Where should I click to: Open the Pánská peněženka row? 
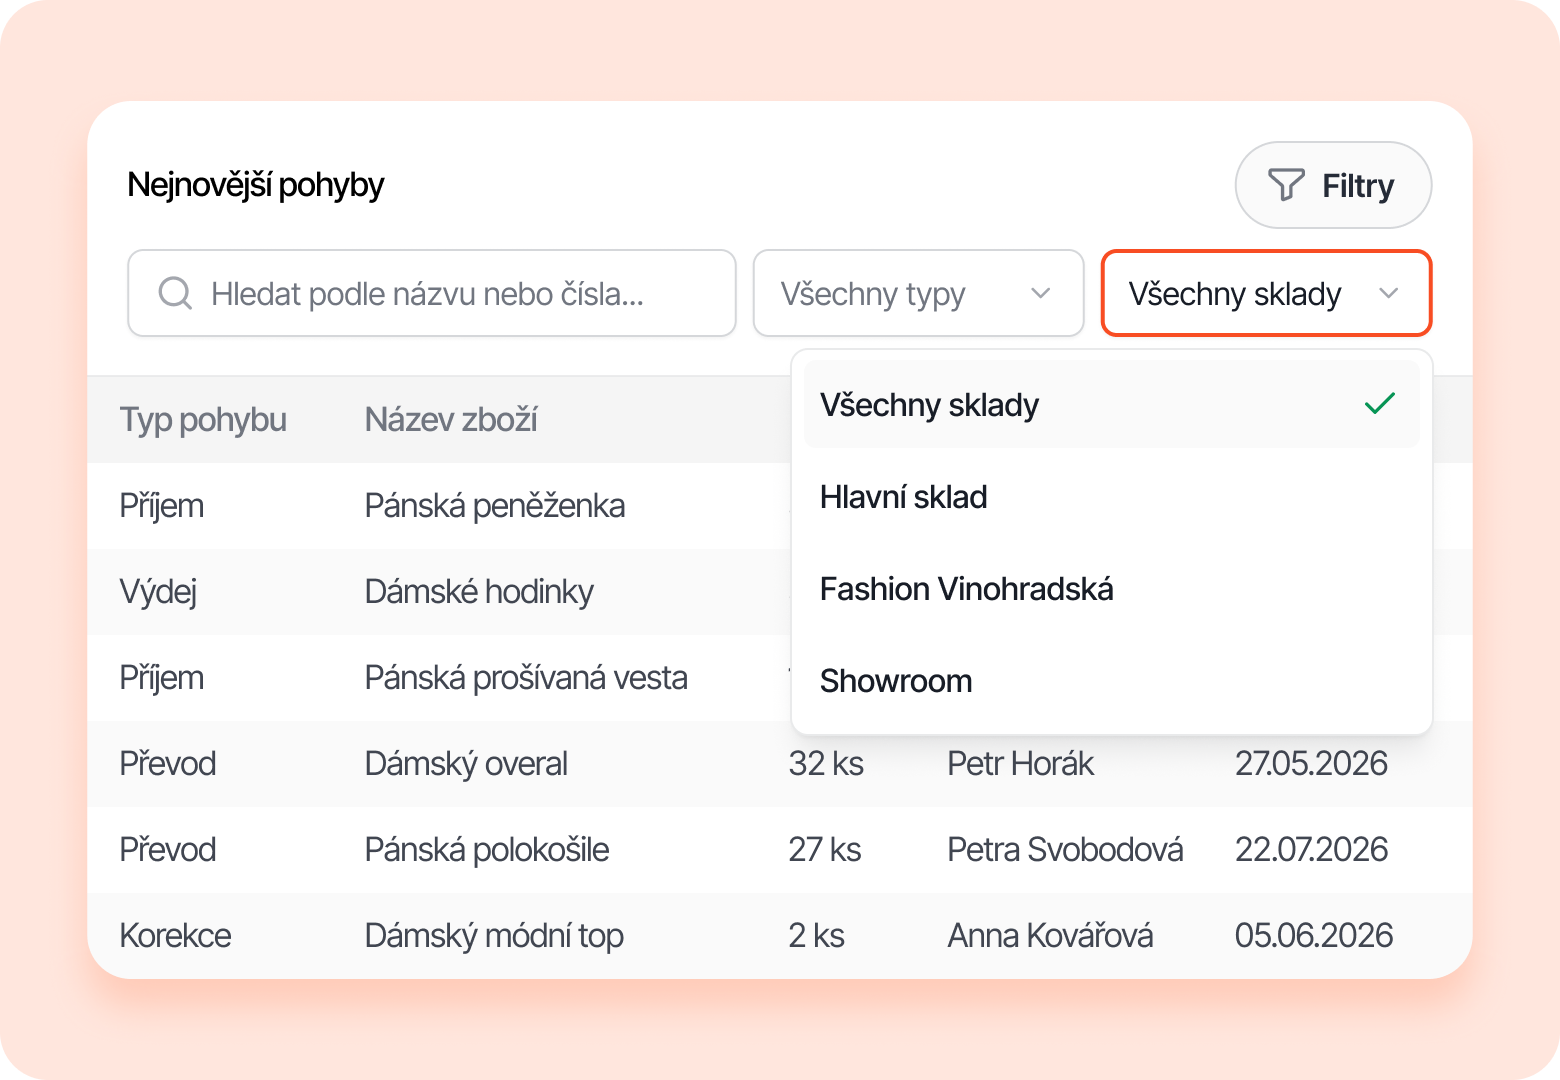(494, 506)
